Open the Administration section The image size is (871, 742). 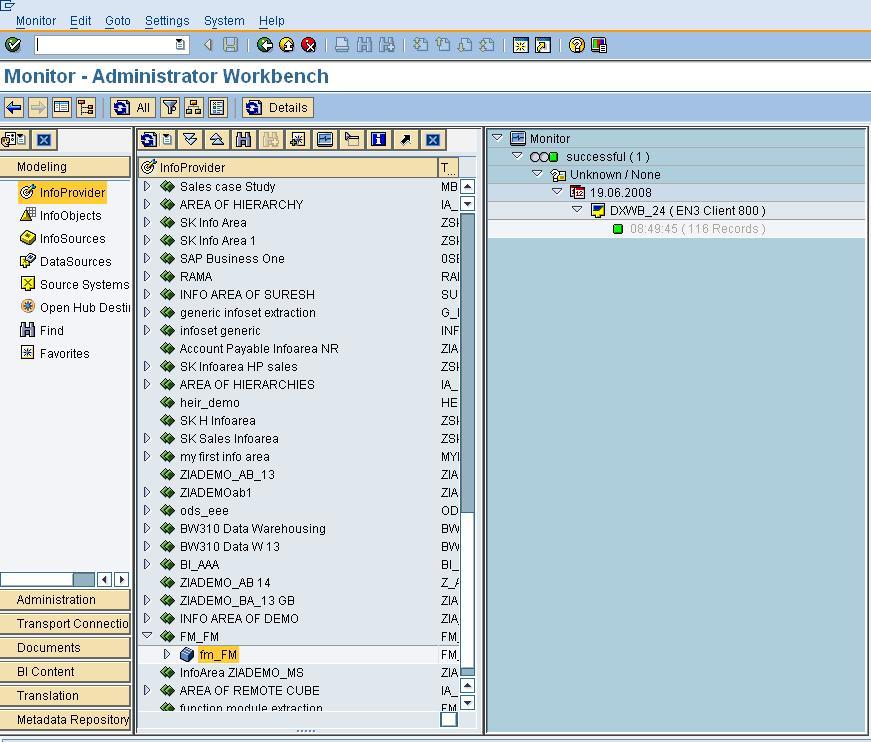tap(65, 600)
